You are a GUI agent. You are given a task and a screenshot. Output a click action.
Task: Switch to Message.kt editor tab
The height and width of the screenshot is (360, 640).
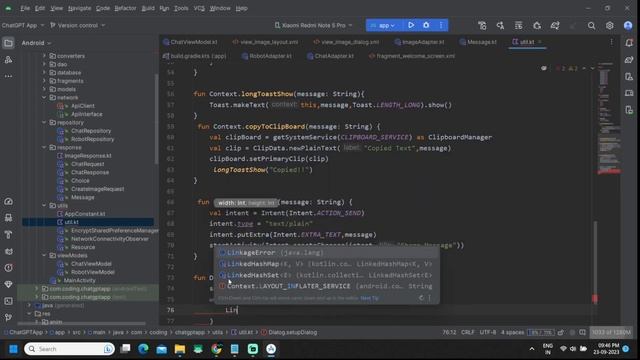(x=478, y=42)
